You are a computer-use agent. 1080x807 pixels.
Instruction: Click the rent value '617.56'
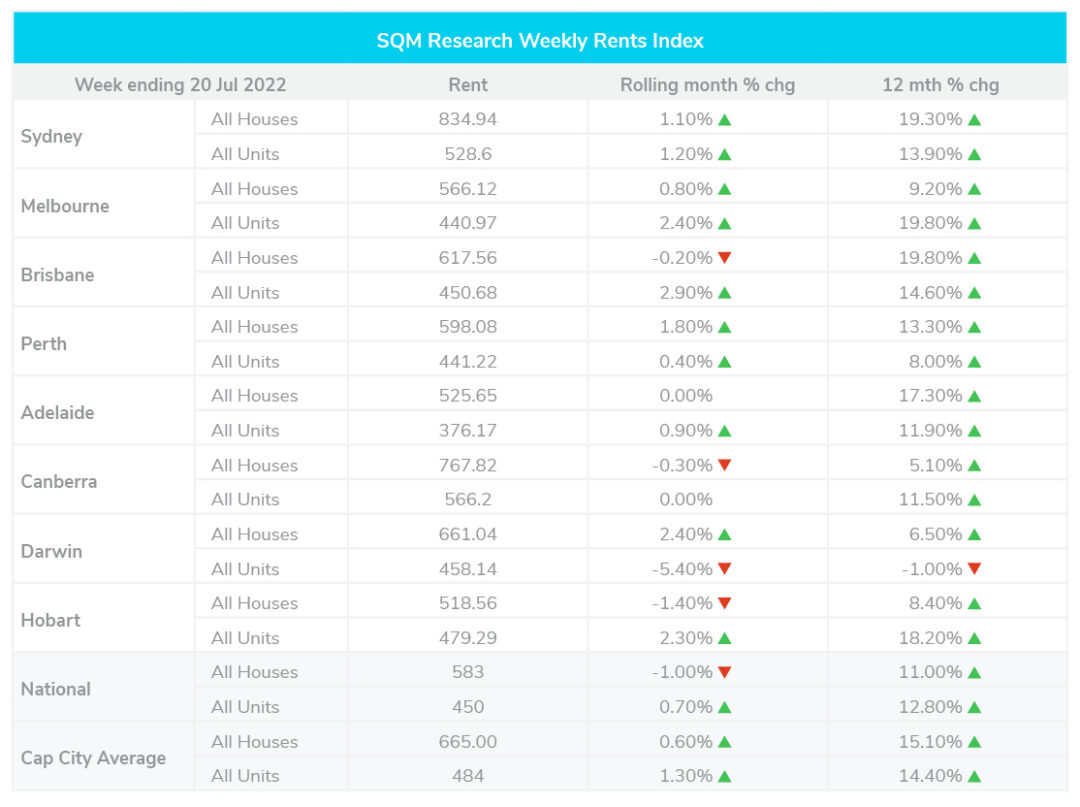(x=468, y=258)
